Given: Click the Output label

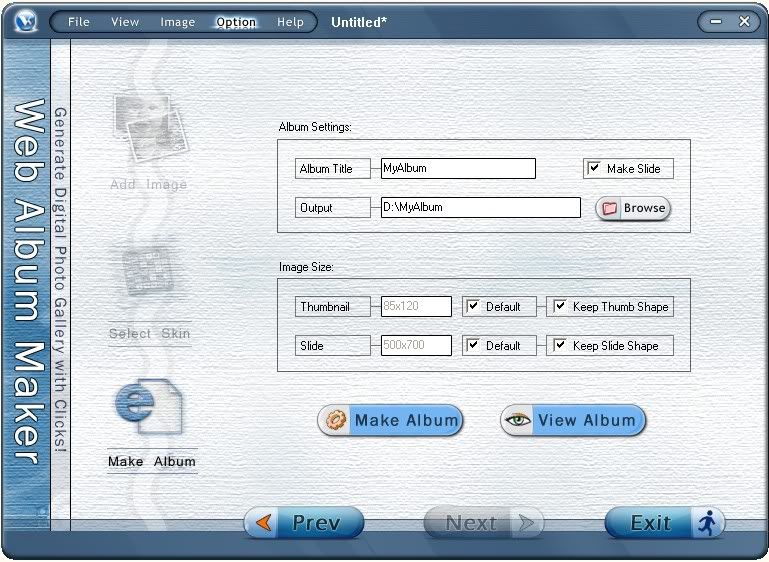Looking at the screenshot, I should point(316,208).
